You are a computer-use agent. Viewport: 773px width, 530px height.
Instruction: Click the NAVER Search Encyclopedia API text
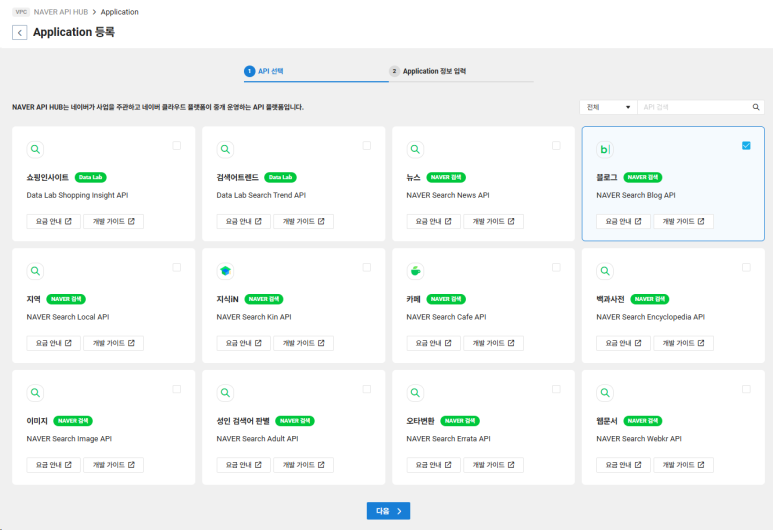click(x=650, y=317)
